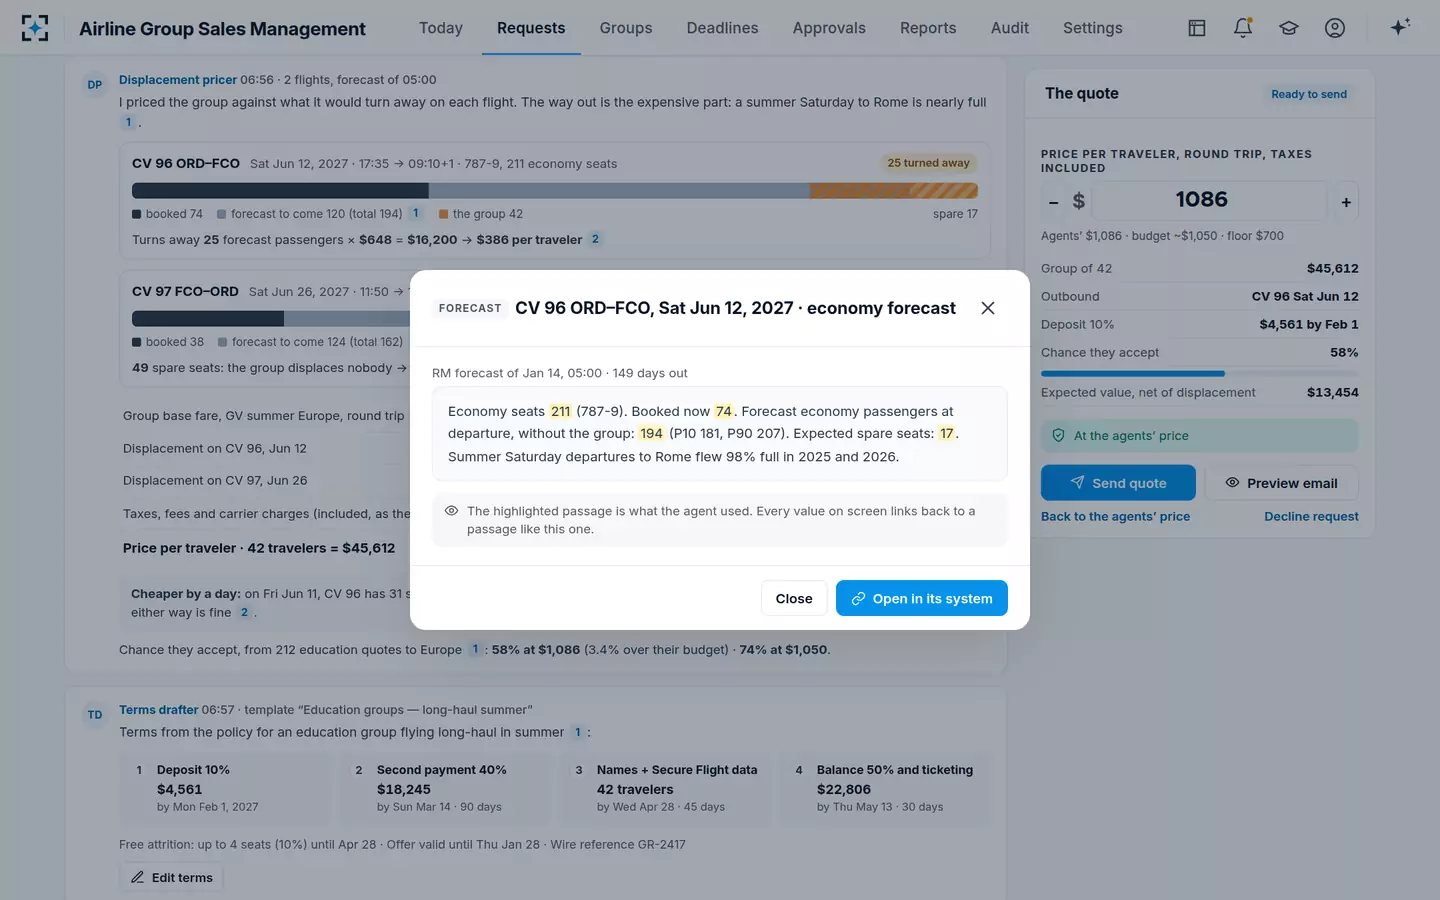Image resolution: width=1440 pixels, height=900 pixels.
Task: Increase the price with plus button
Action: coord(1346,202)
